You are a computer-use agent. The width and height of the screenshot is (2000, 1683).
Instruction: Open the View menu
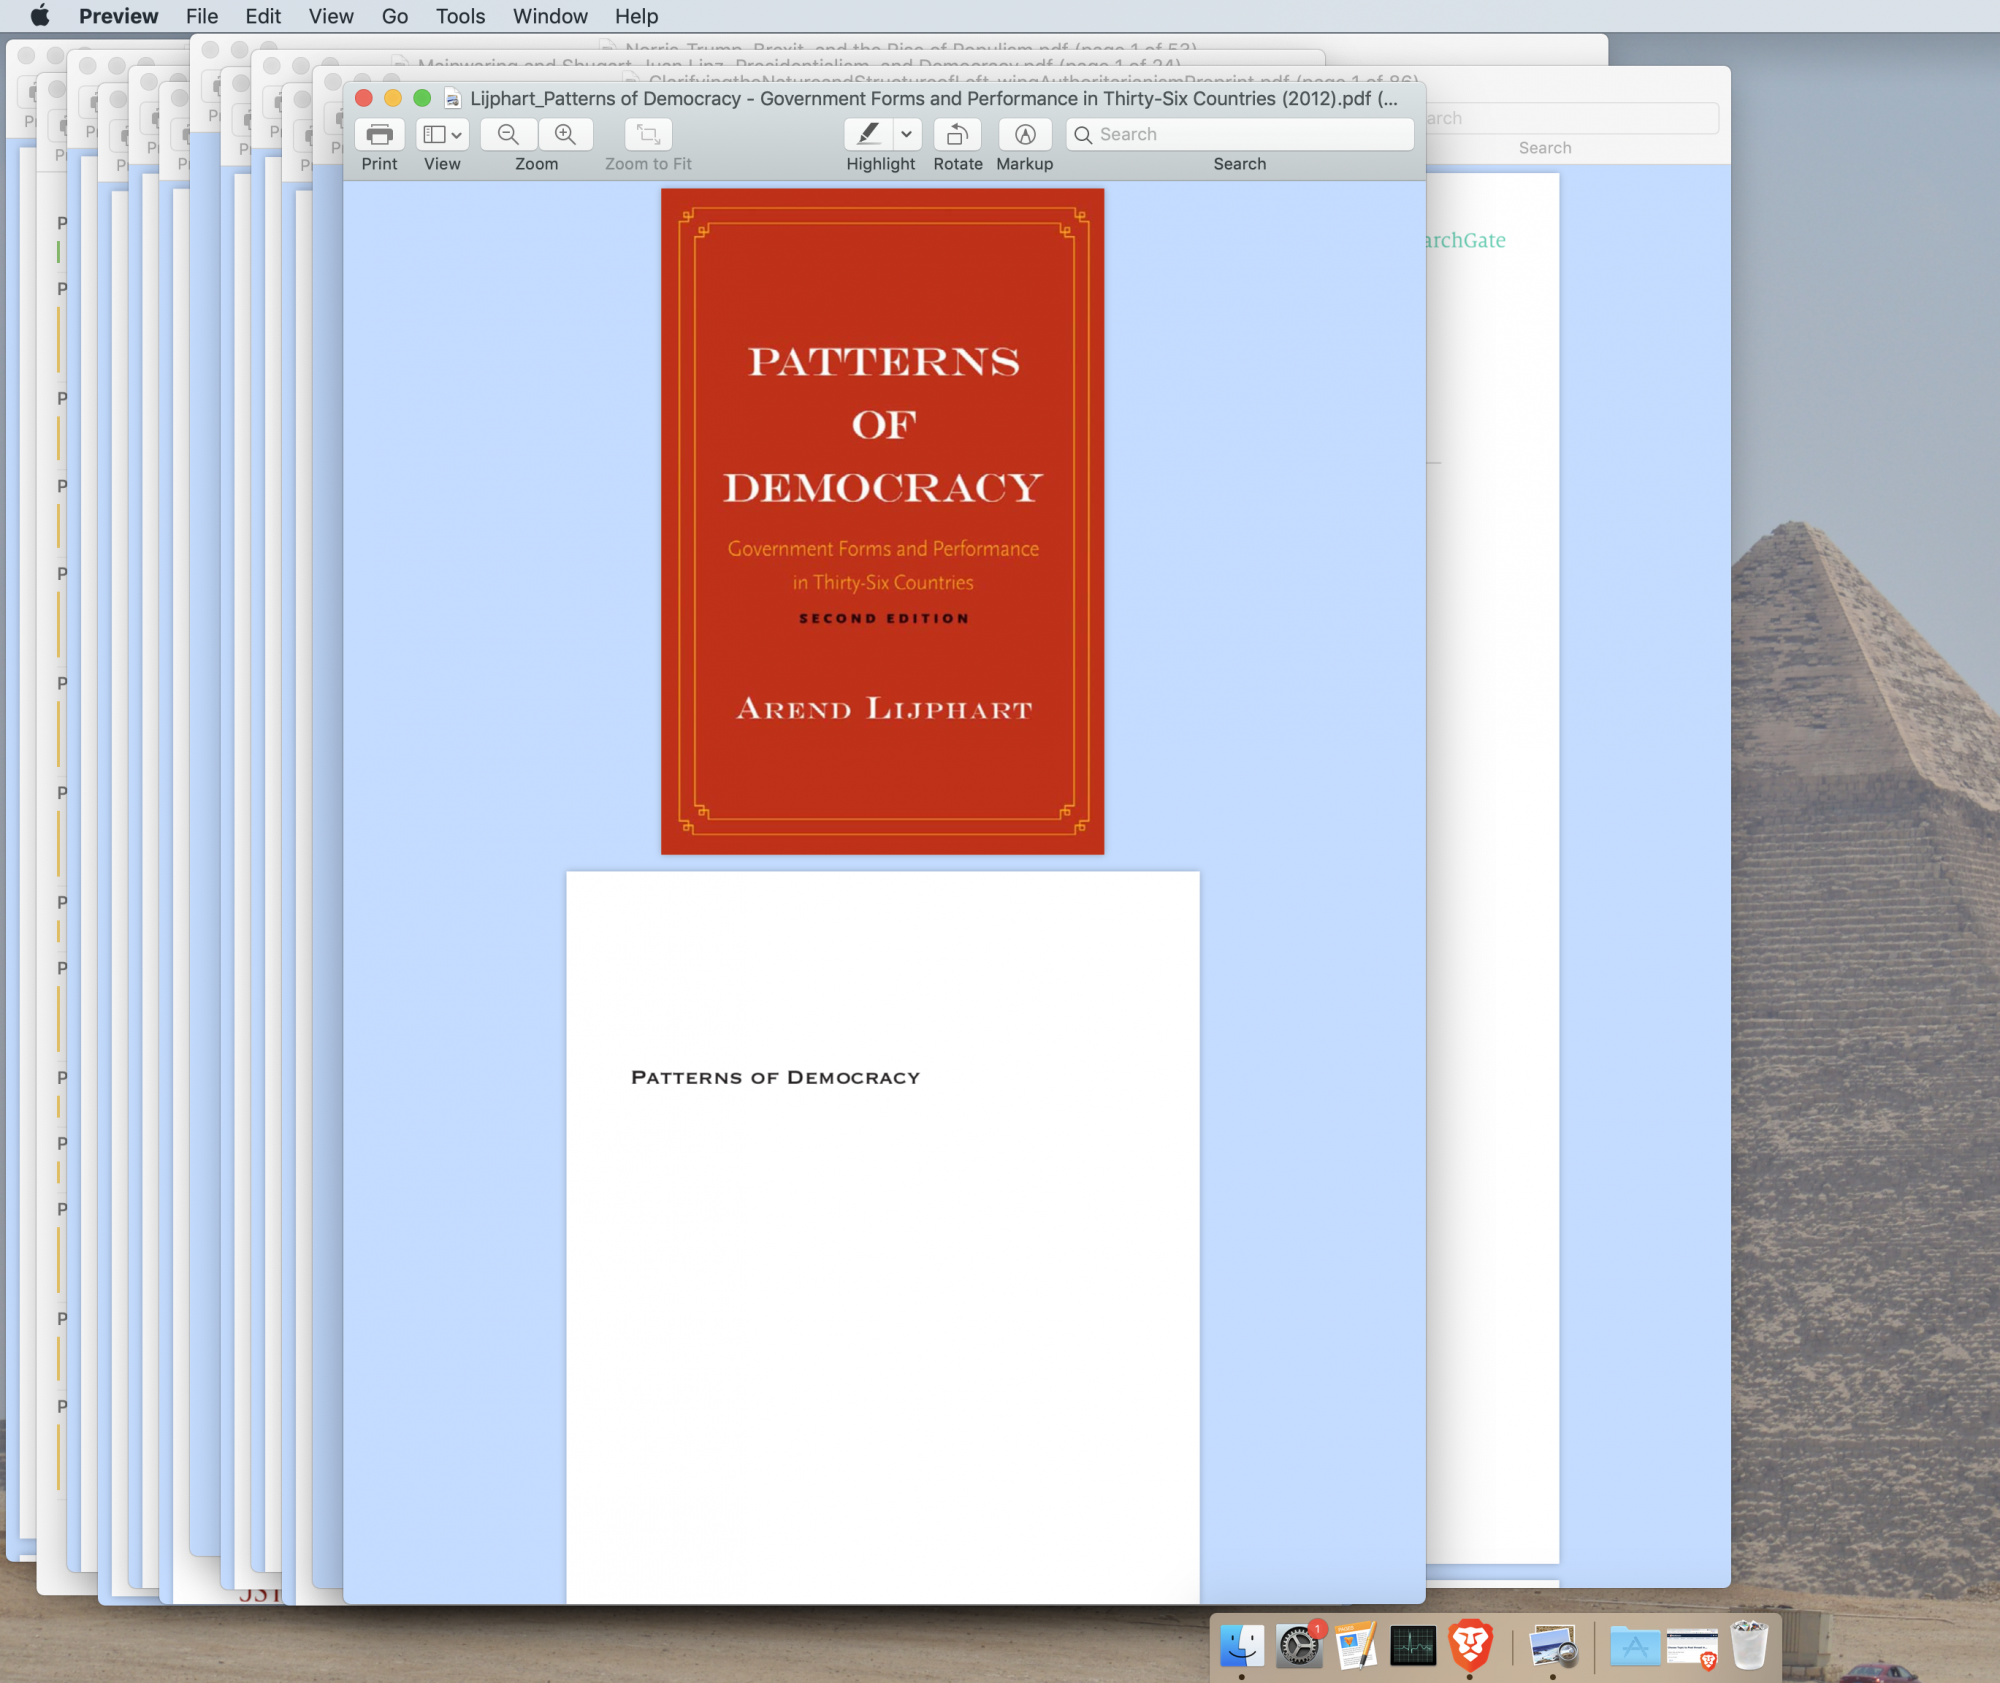pyautogui.click(x=331, y=16)
